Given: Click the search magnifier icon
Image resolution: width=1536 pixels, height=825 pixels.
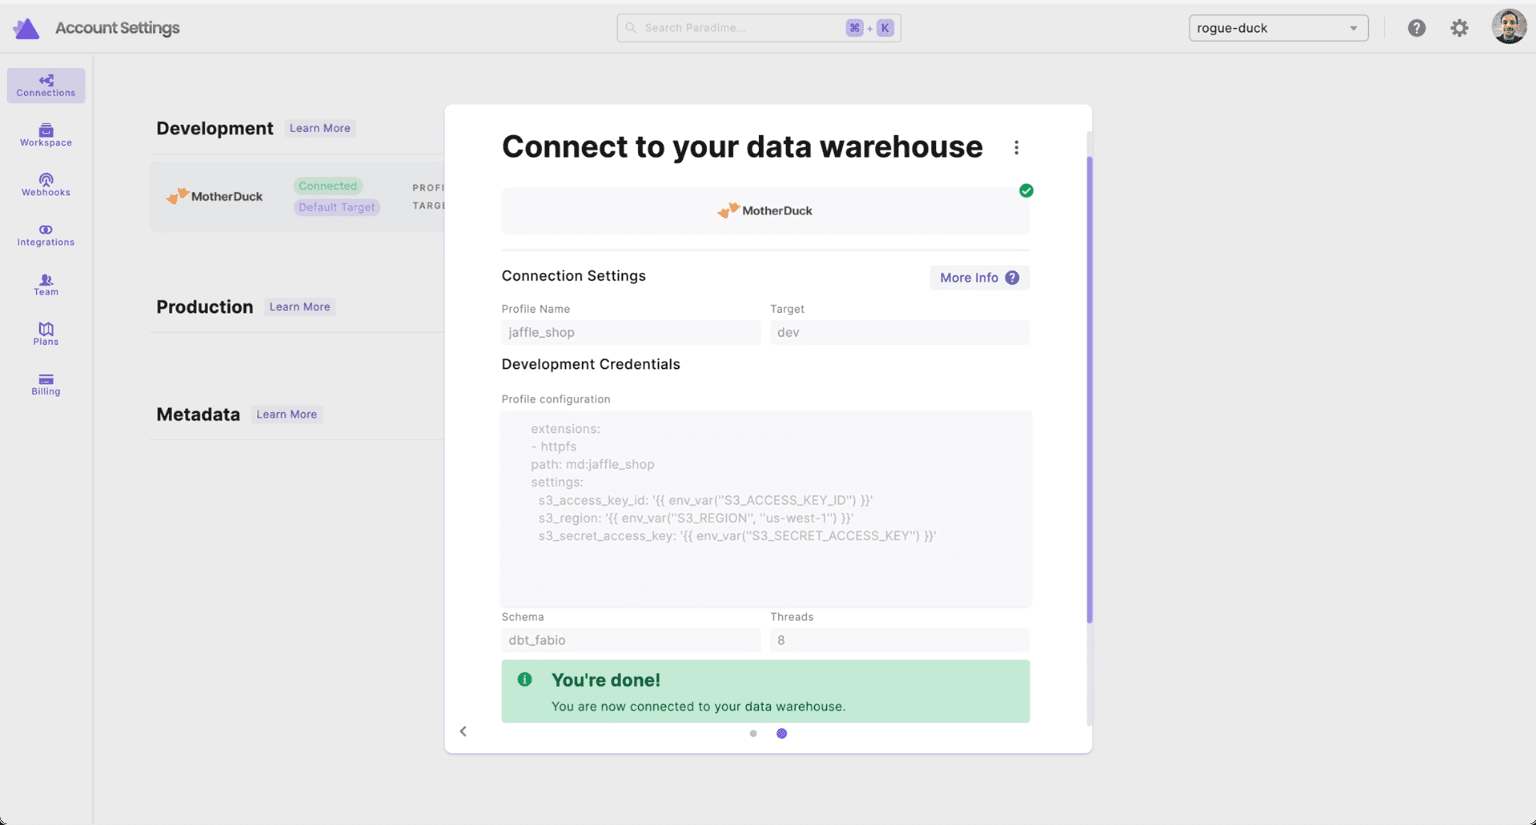Looking at the screenshot, I should [x=631, y=28].
